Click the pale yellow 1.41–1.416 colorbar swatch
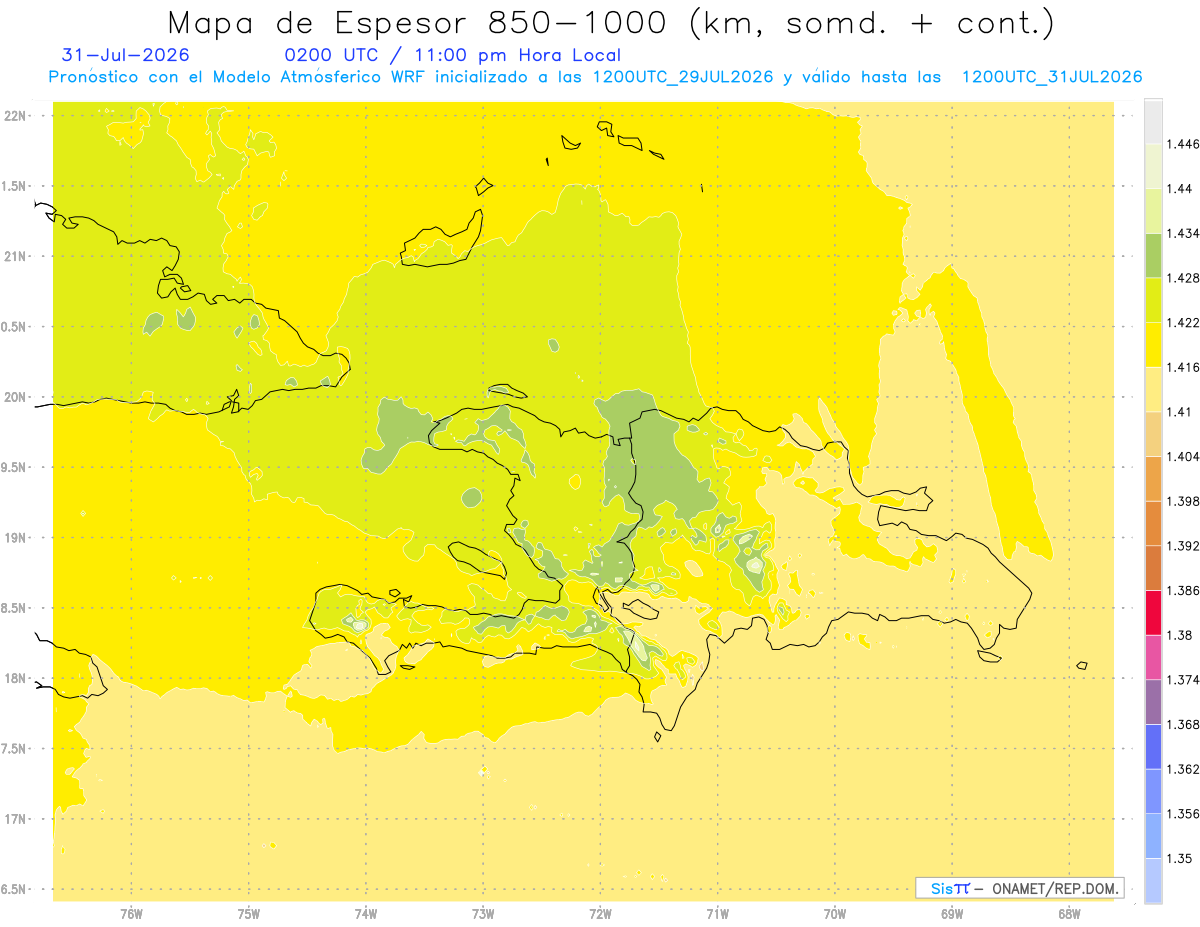 (1154, 389)
